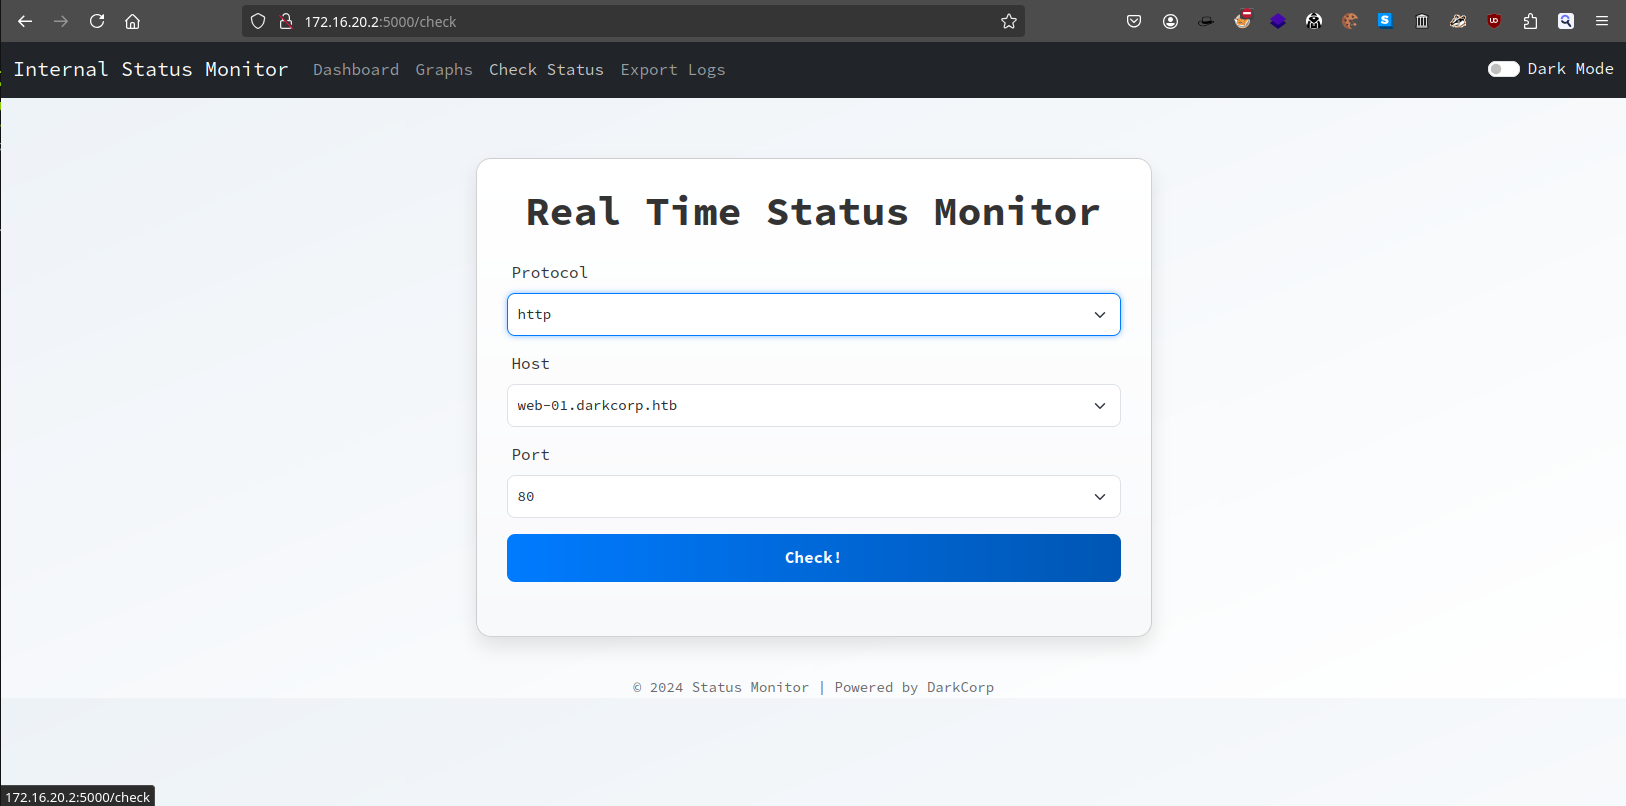Open the Dashboard nav item
Viewport: 1626px width, 806px height.
(x=355, y=70)
